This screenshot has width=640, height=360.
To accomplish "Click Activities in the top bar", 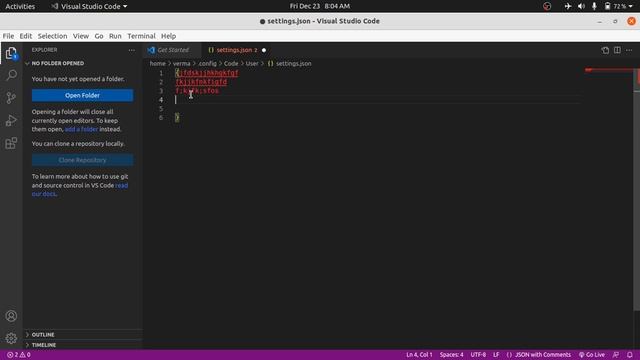I will click(20, 6).
